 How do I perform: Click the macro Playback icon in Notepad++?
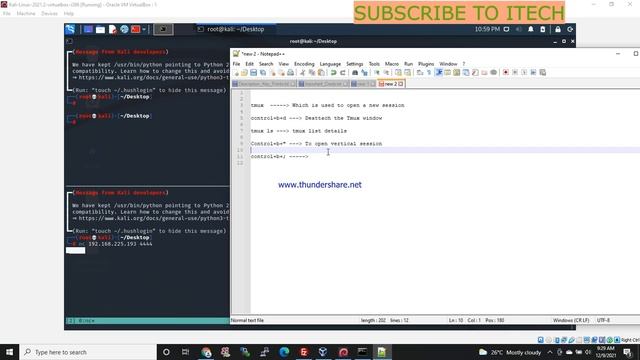pyautogui.click(x=524, y=73)
